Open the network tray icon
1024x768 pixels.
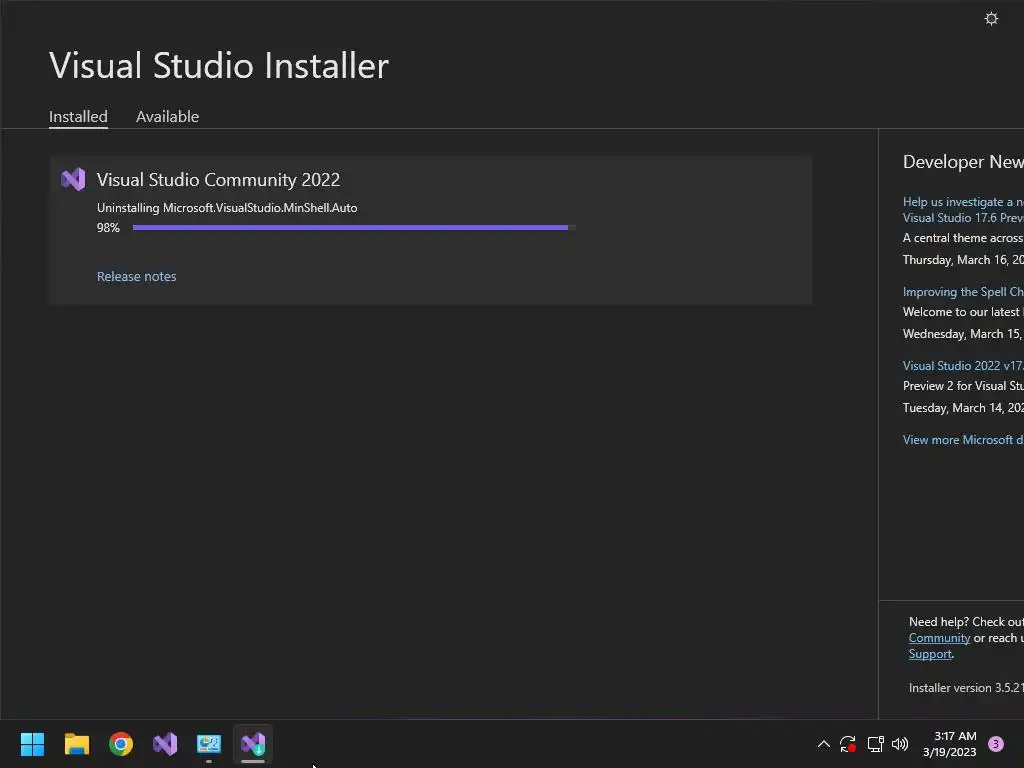coord(875,744)
